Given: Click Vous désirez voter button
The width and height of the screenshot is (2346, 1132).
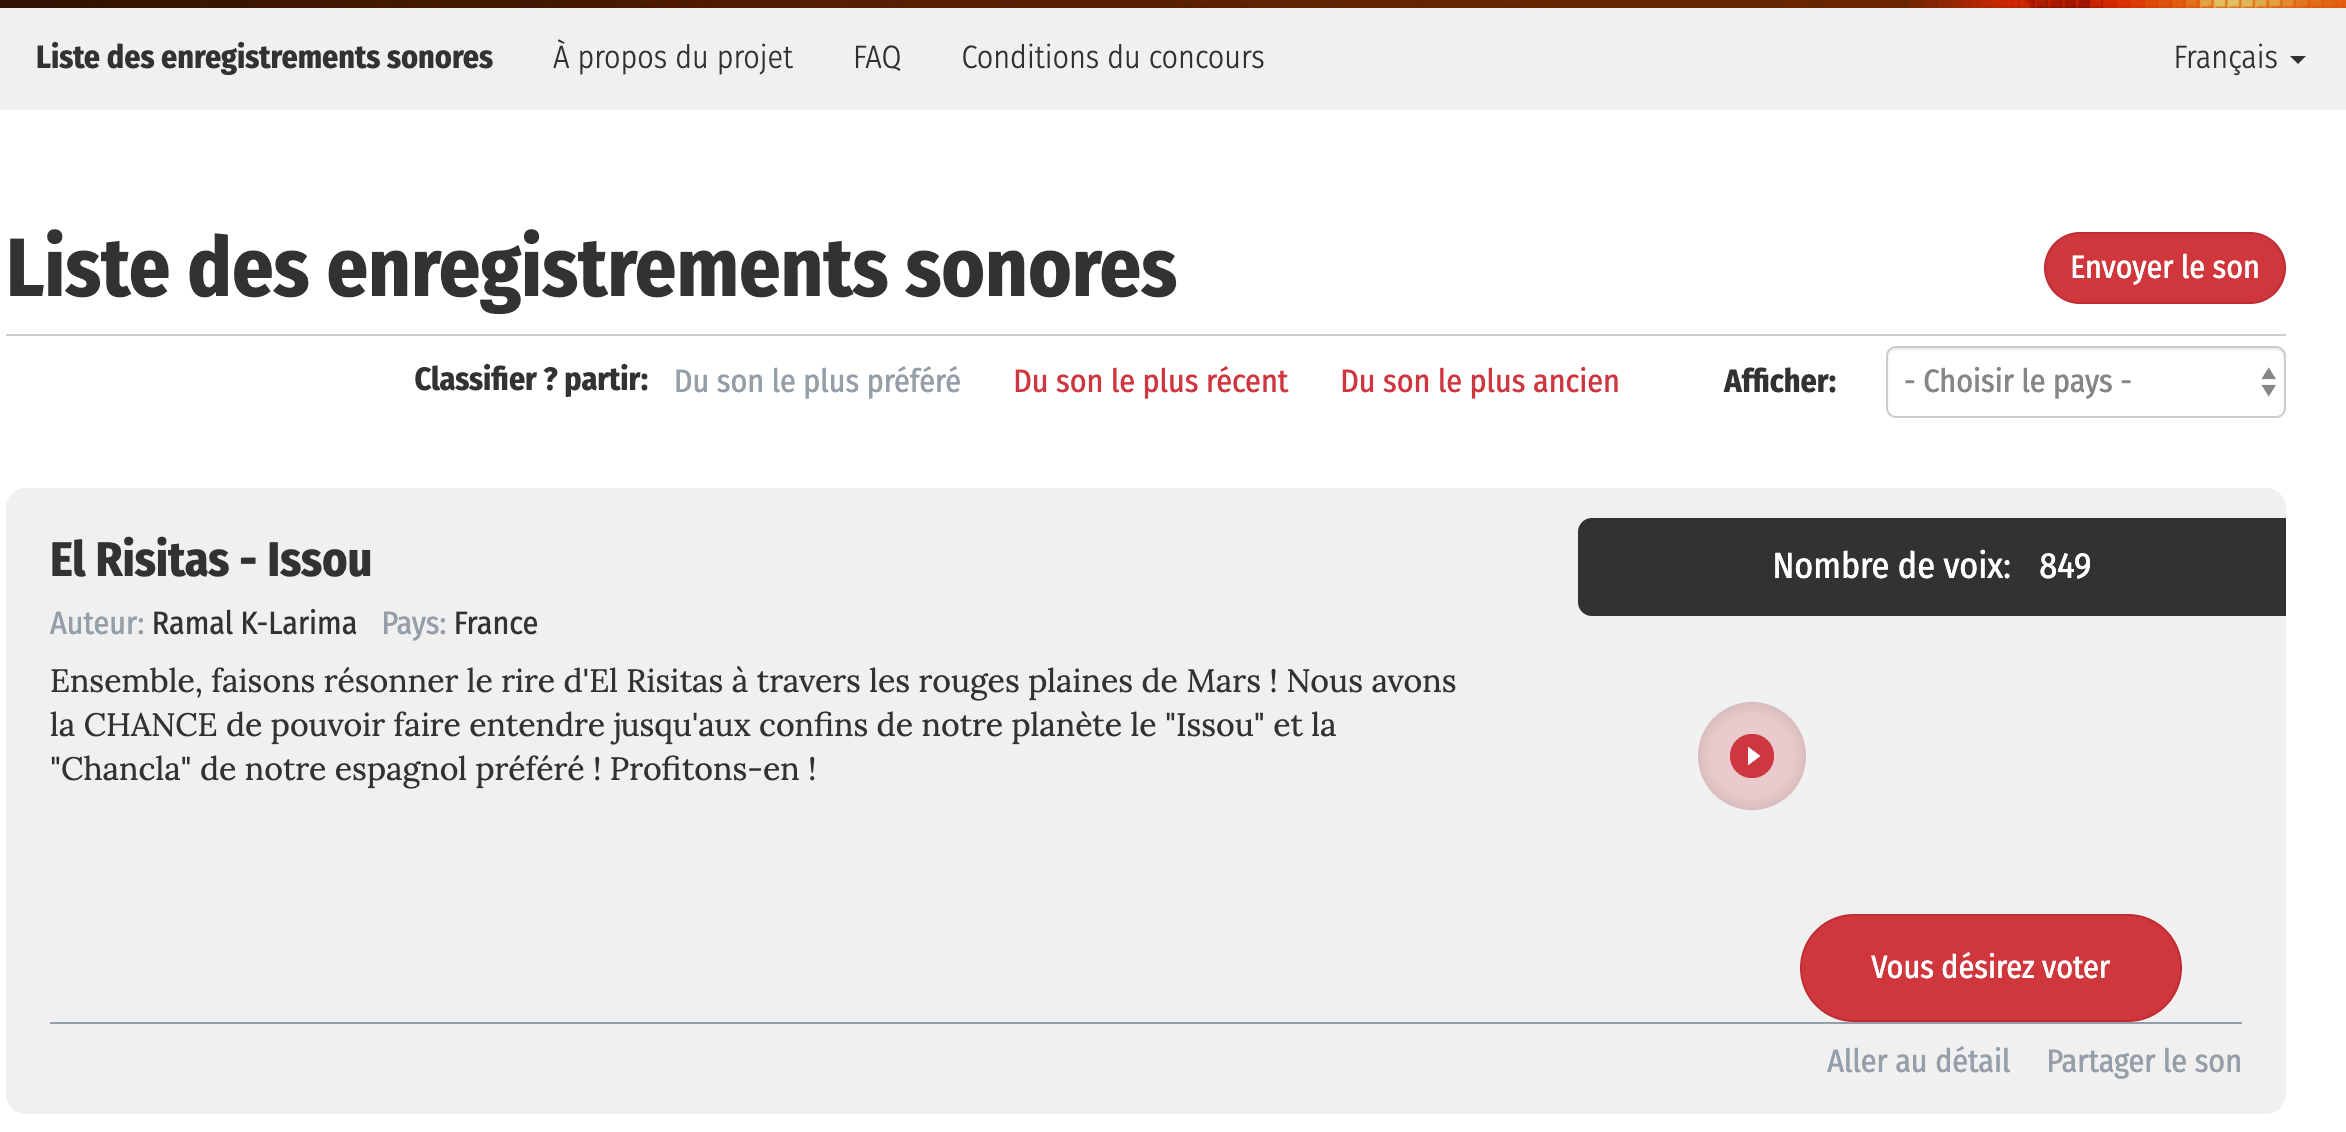Looking at the screenshot, I should [x=1990, y=967].
